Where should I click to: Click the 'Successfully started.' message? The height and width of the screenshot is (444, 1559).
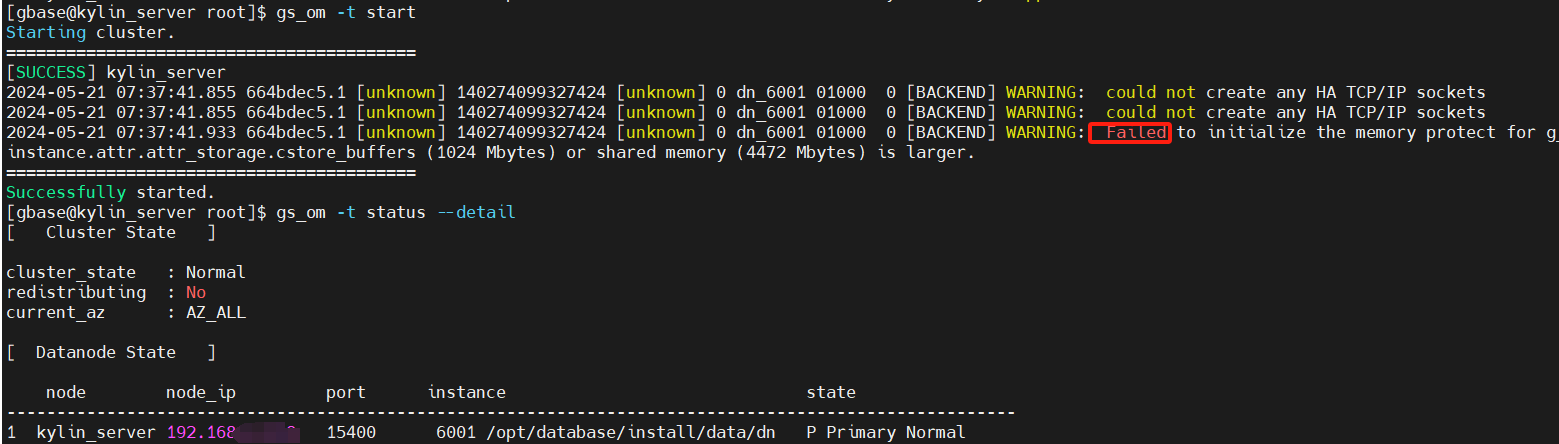(x=111, y=192)
